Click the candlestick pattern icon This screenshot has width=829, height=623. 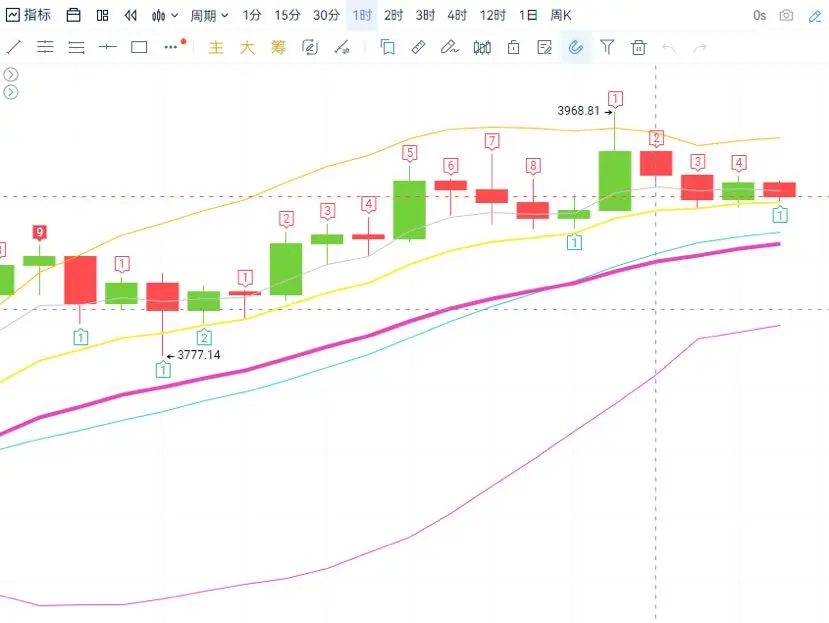482,48
